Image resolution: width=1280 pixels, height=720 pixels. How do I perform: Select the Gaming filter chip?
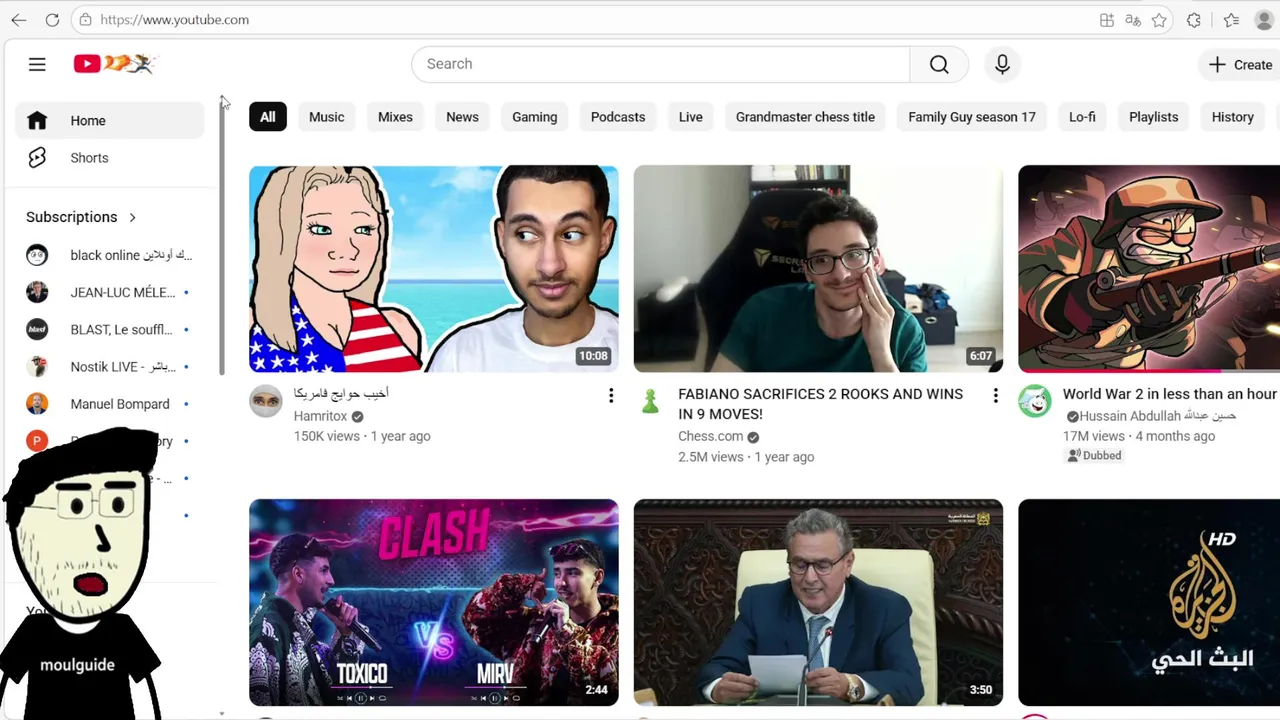point(535,117)
